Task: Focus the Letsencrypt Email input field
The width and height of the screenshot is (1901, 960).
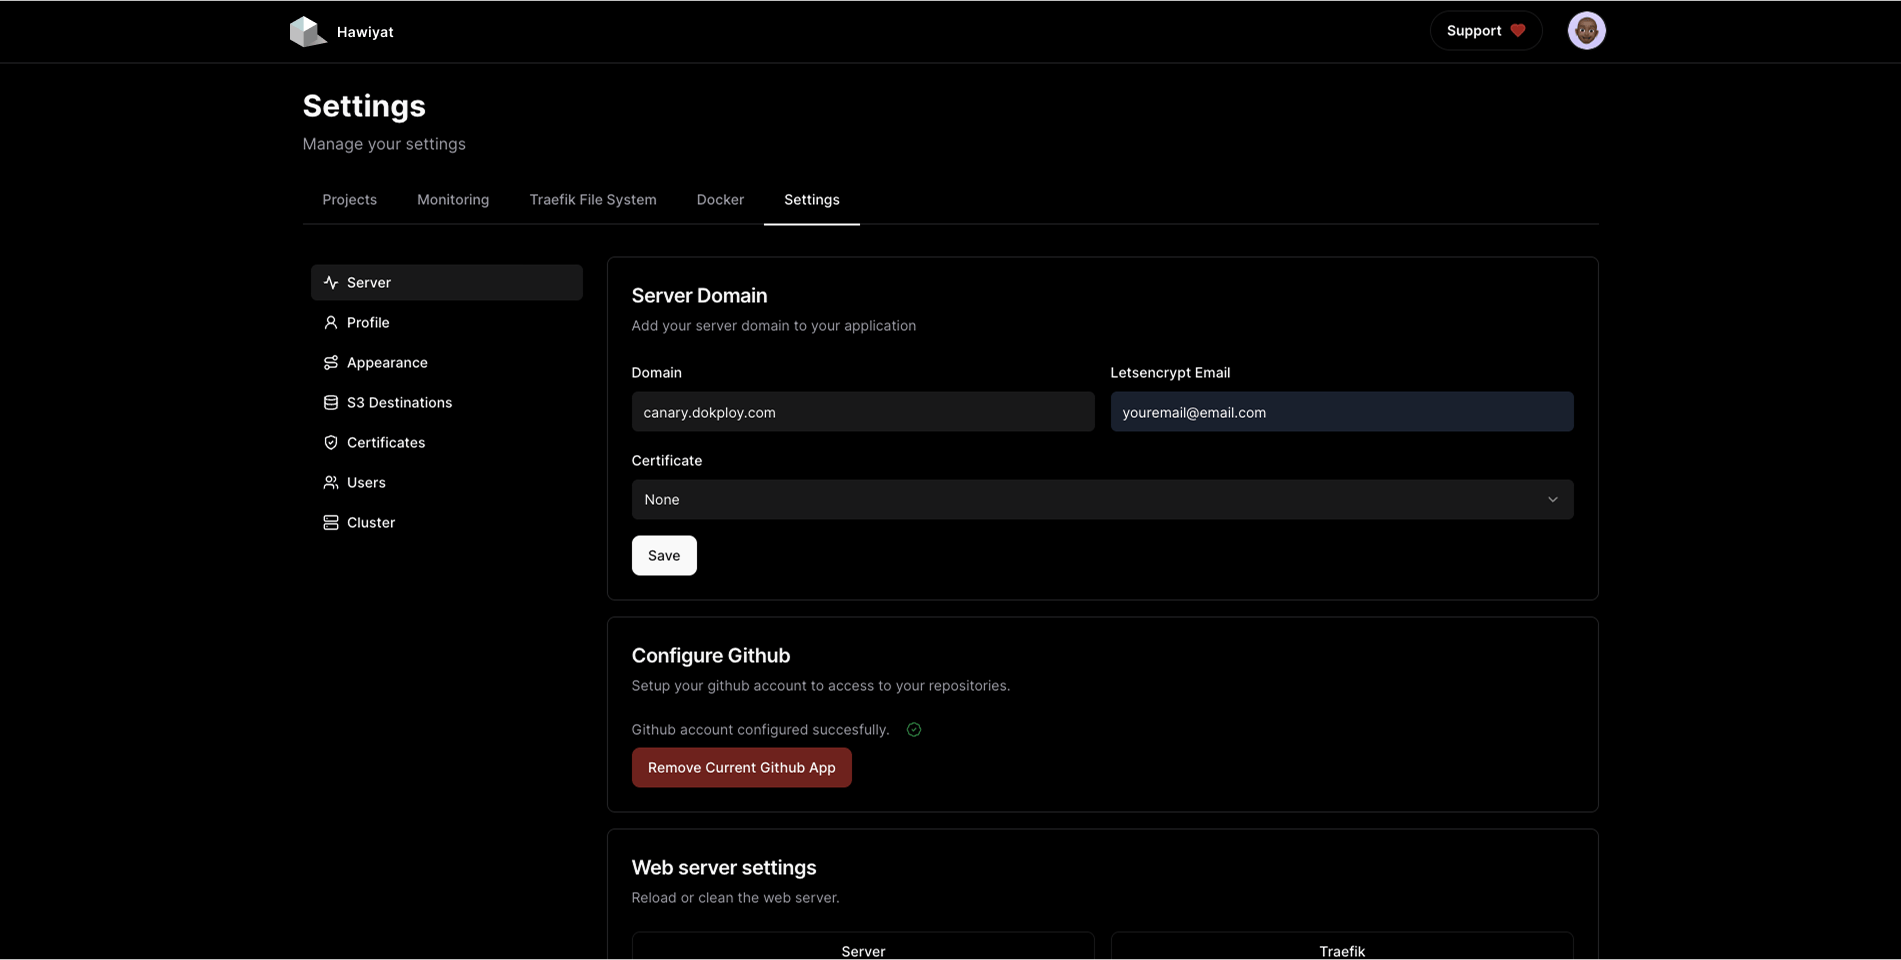Action: pos(1342,412)
